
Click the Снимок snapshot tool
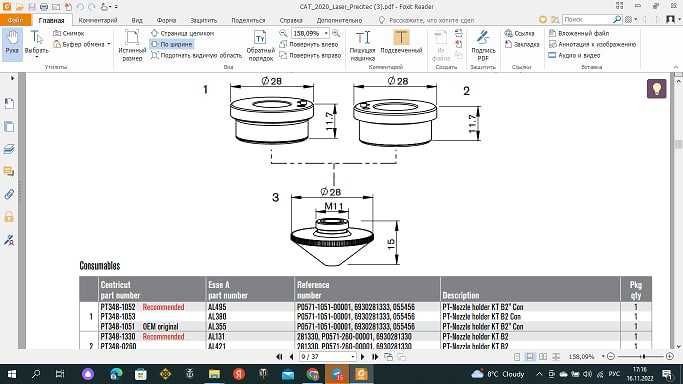coord(69,33)
